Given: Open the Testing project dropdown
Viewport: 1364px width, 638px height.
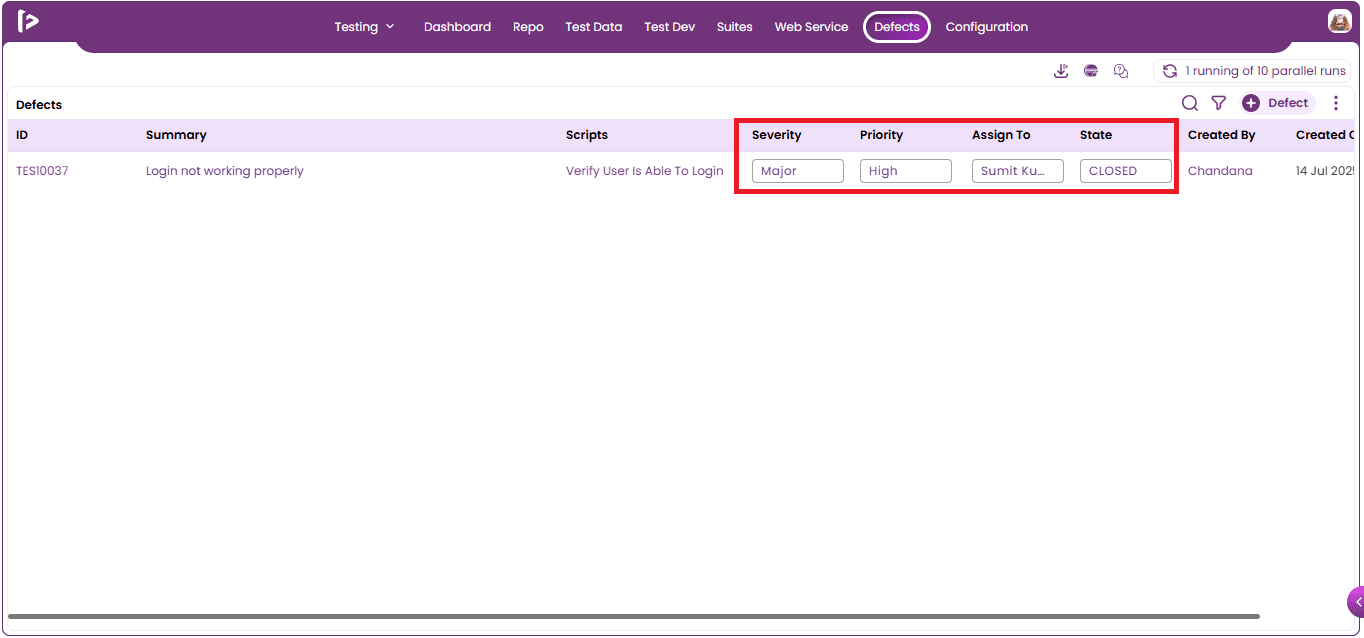Looking at the screenshot, I should coord(365,27).
